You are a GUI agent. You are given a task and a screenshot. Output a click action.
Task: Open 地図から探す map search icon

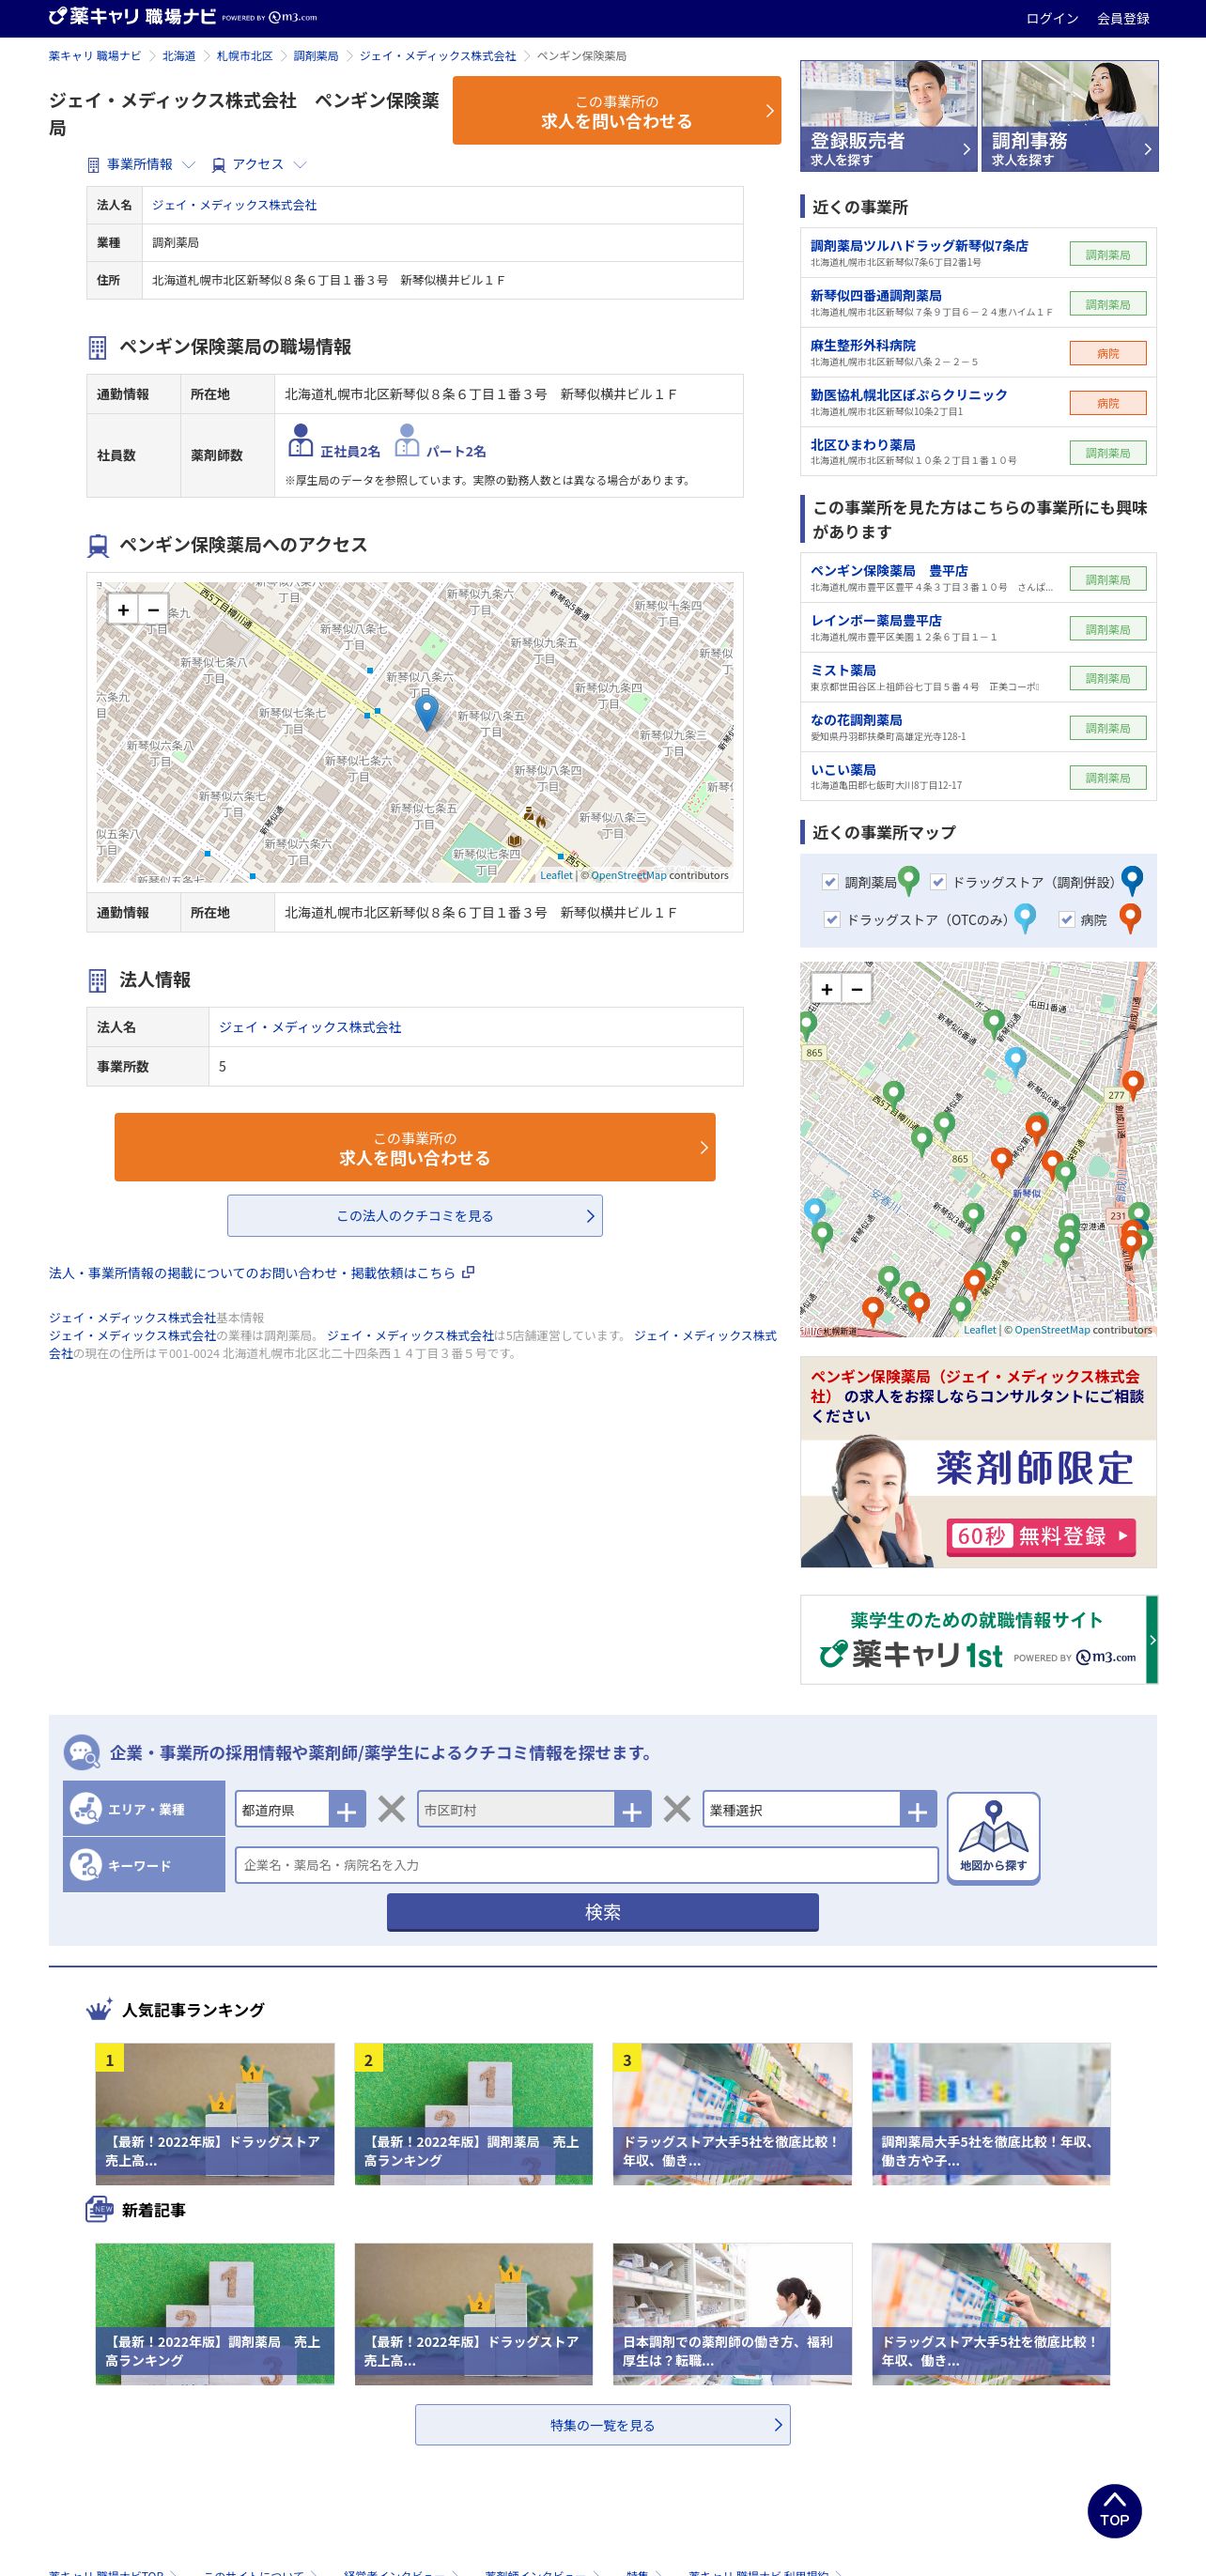(993, 1838)
